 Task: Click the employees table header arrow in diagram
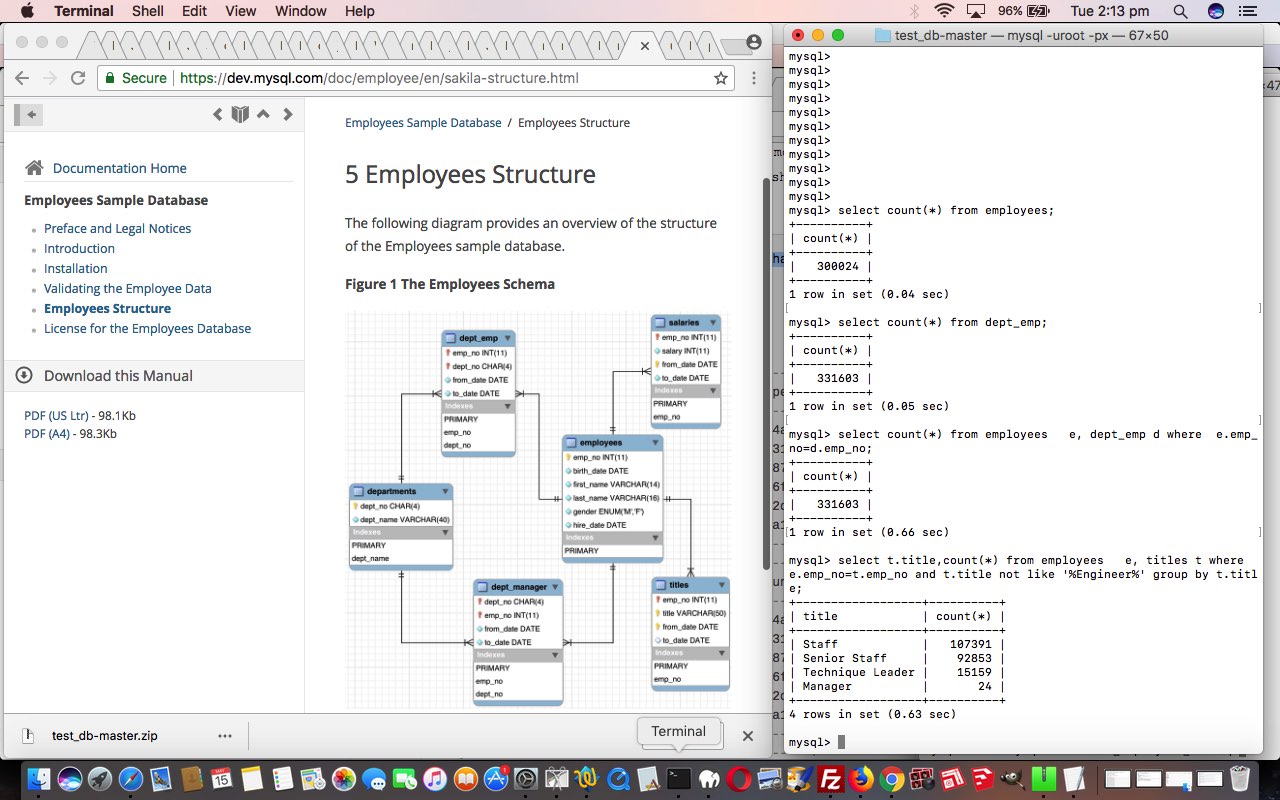[x=655, y=442]
